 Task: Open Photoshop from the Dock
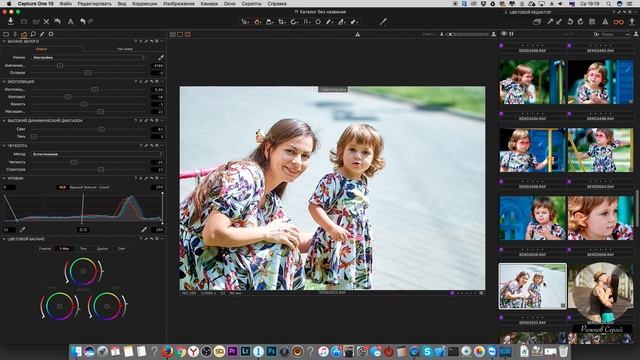(x=271, y=351)
